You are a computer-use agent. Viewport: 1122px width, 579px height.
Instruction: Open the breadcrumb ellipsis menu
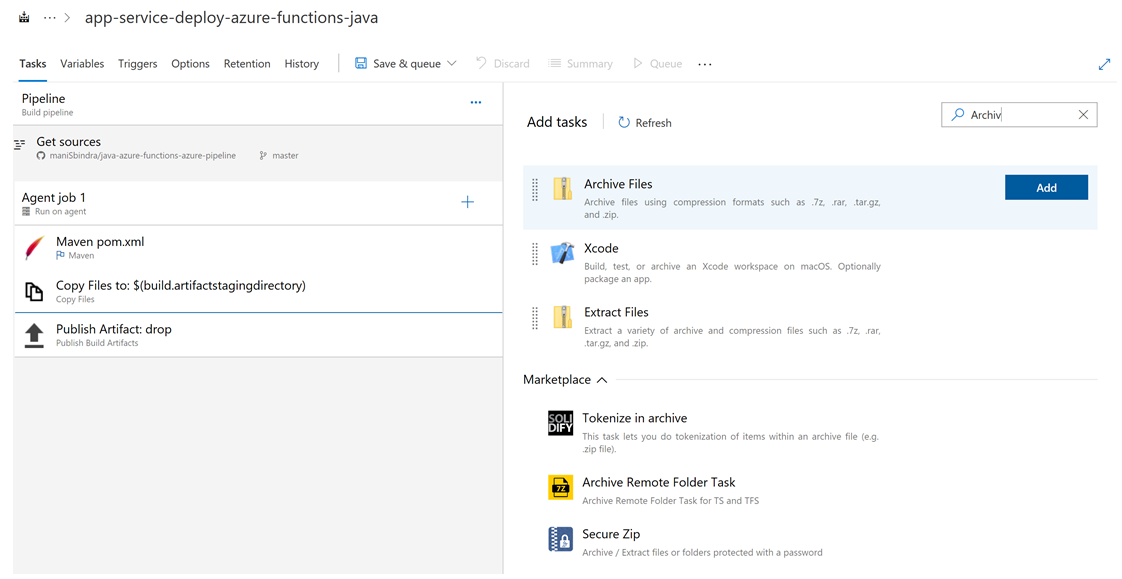click(49, 18)
